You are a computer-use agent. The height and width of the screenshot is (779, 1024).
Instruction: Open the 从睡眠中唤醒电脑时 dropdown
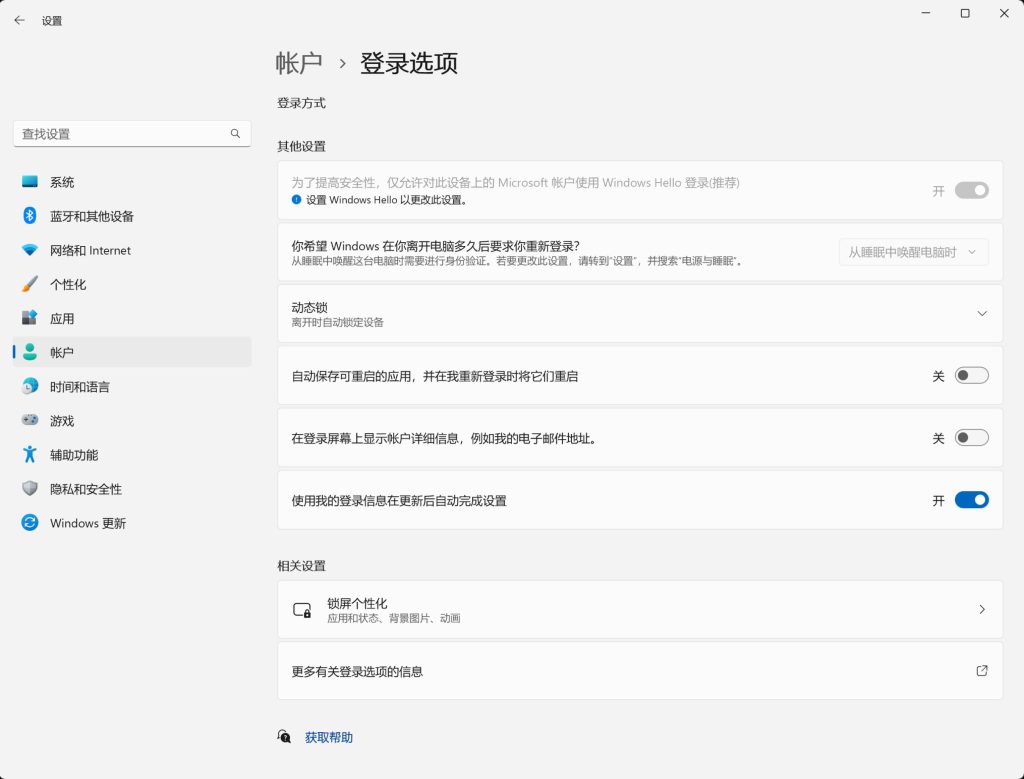pos(913,252)
